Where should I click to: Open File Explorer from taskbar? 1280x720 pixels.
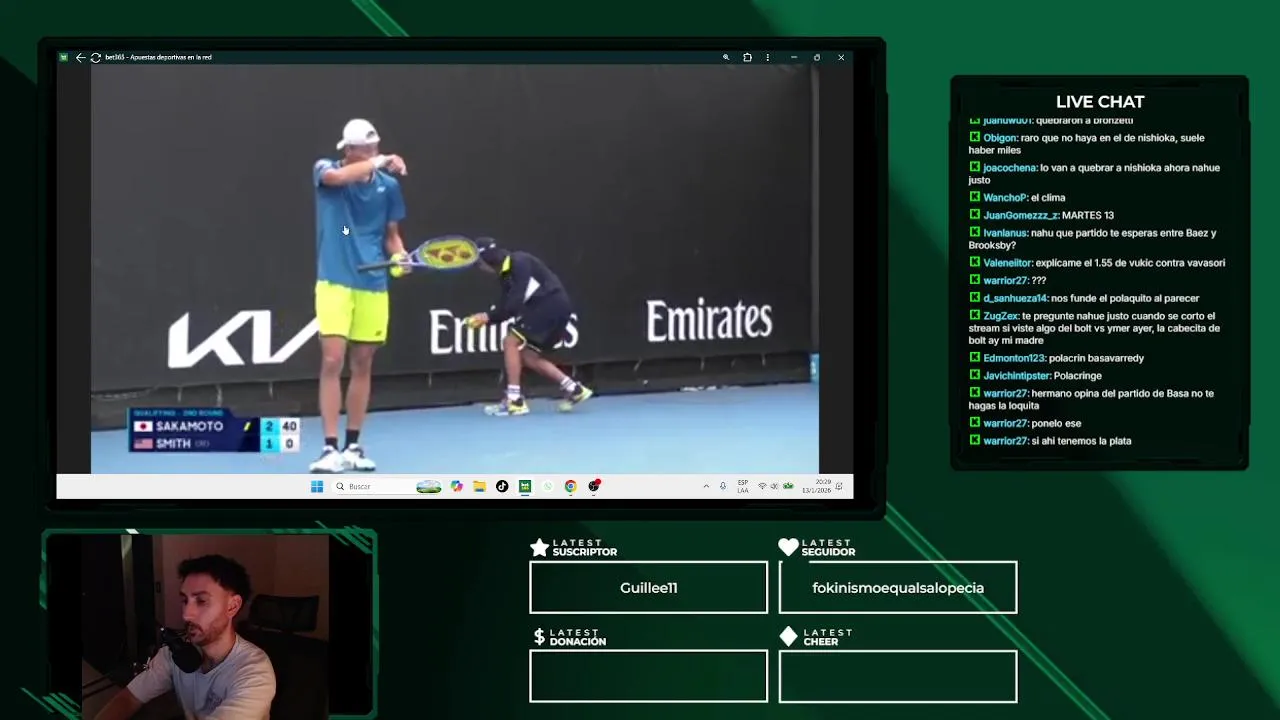click(x=480, y=486)
